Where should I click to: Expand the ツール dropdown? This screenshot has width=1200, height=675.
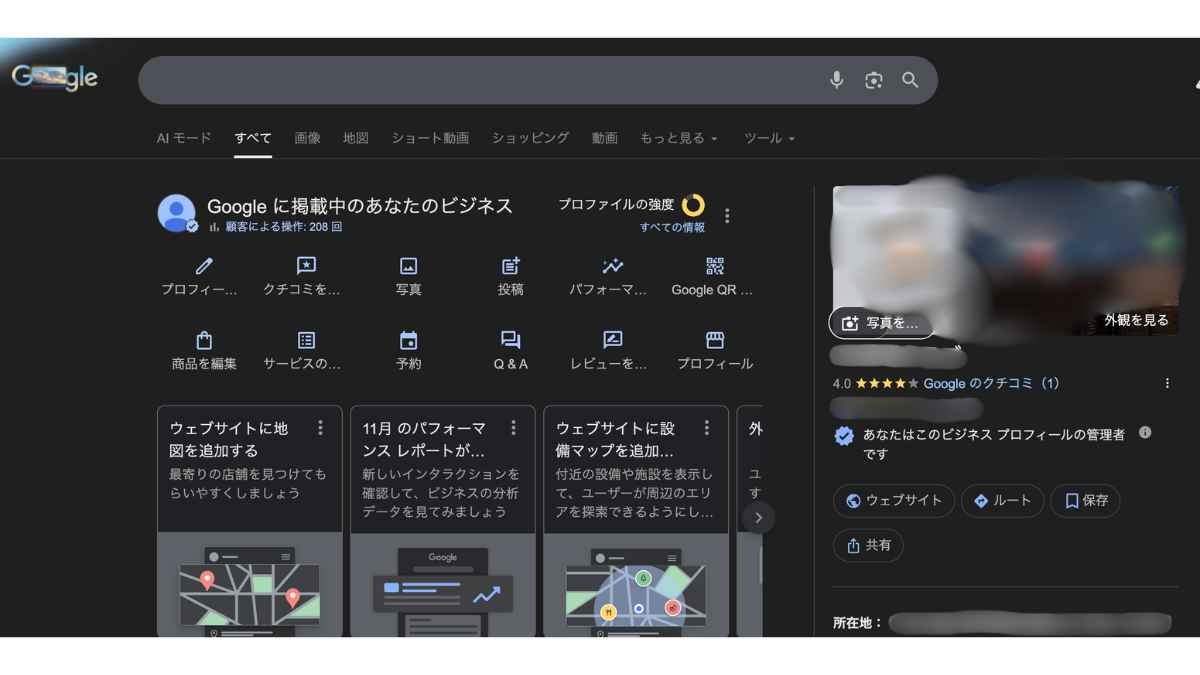pyautogui.click(x=769, y=138)
